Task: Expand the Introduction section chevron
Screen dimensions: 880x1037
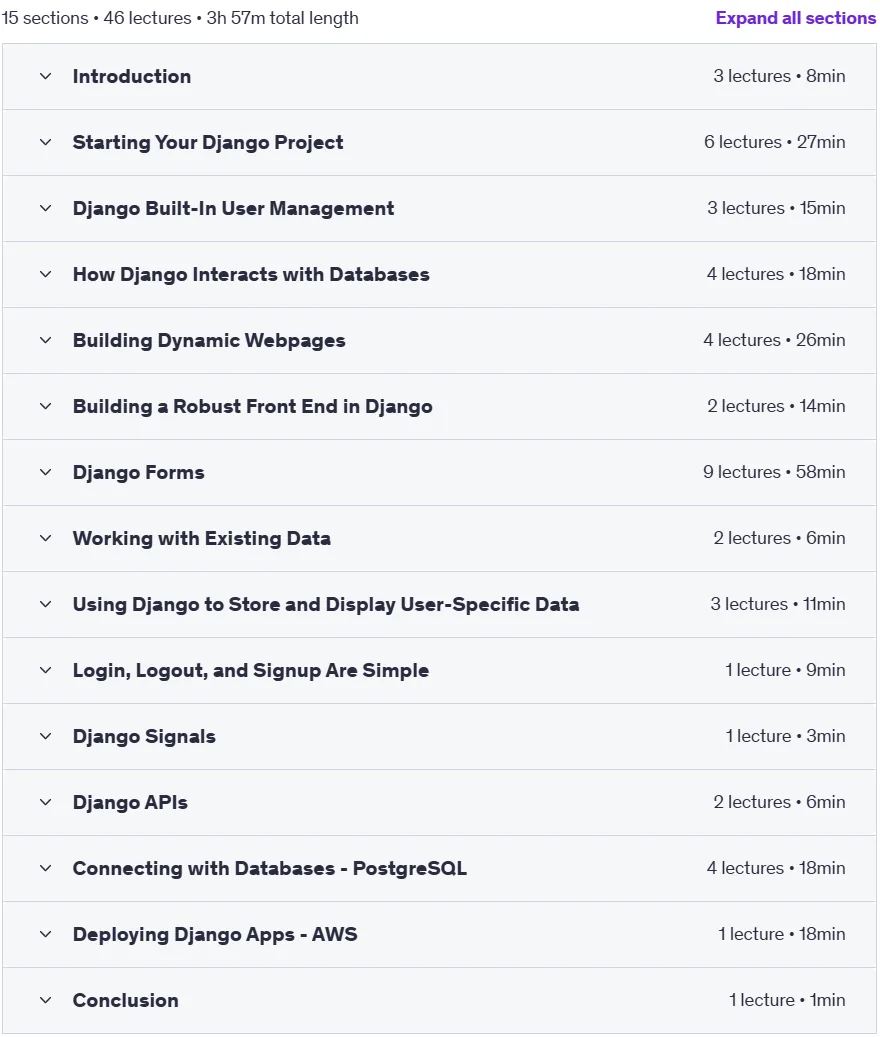Action: [46, 76]
